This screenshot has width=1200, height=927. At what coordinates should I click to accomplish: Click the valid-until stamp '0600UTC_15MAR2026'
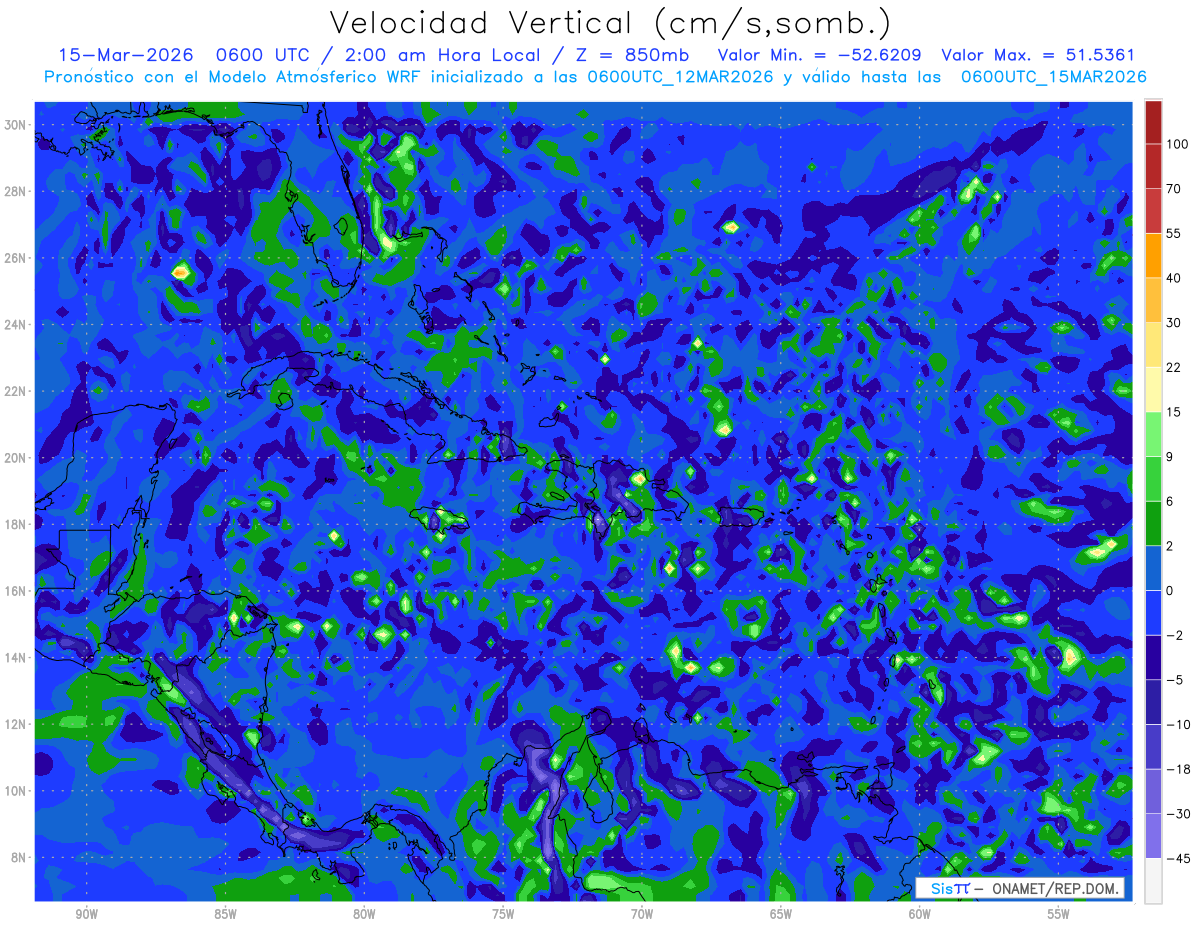pos(1053,77)
